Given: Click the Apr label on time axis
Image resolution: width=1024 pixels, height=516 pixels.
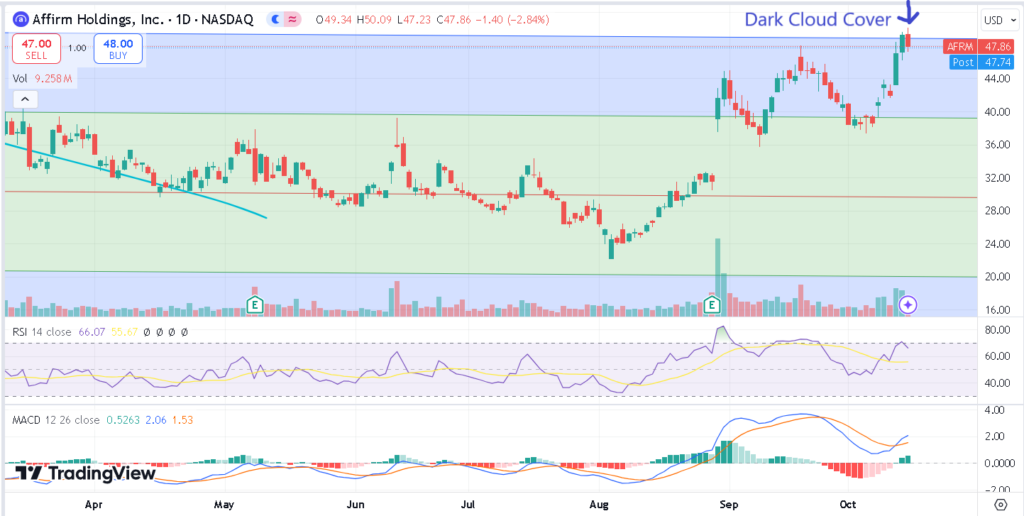Looking at the screenshot, I should 95,504.
